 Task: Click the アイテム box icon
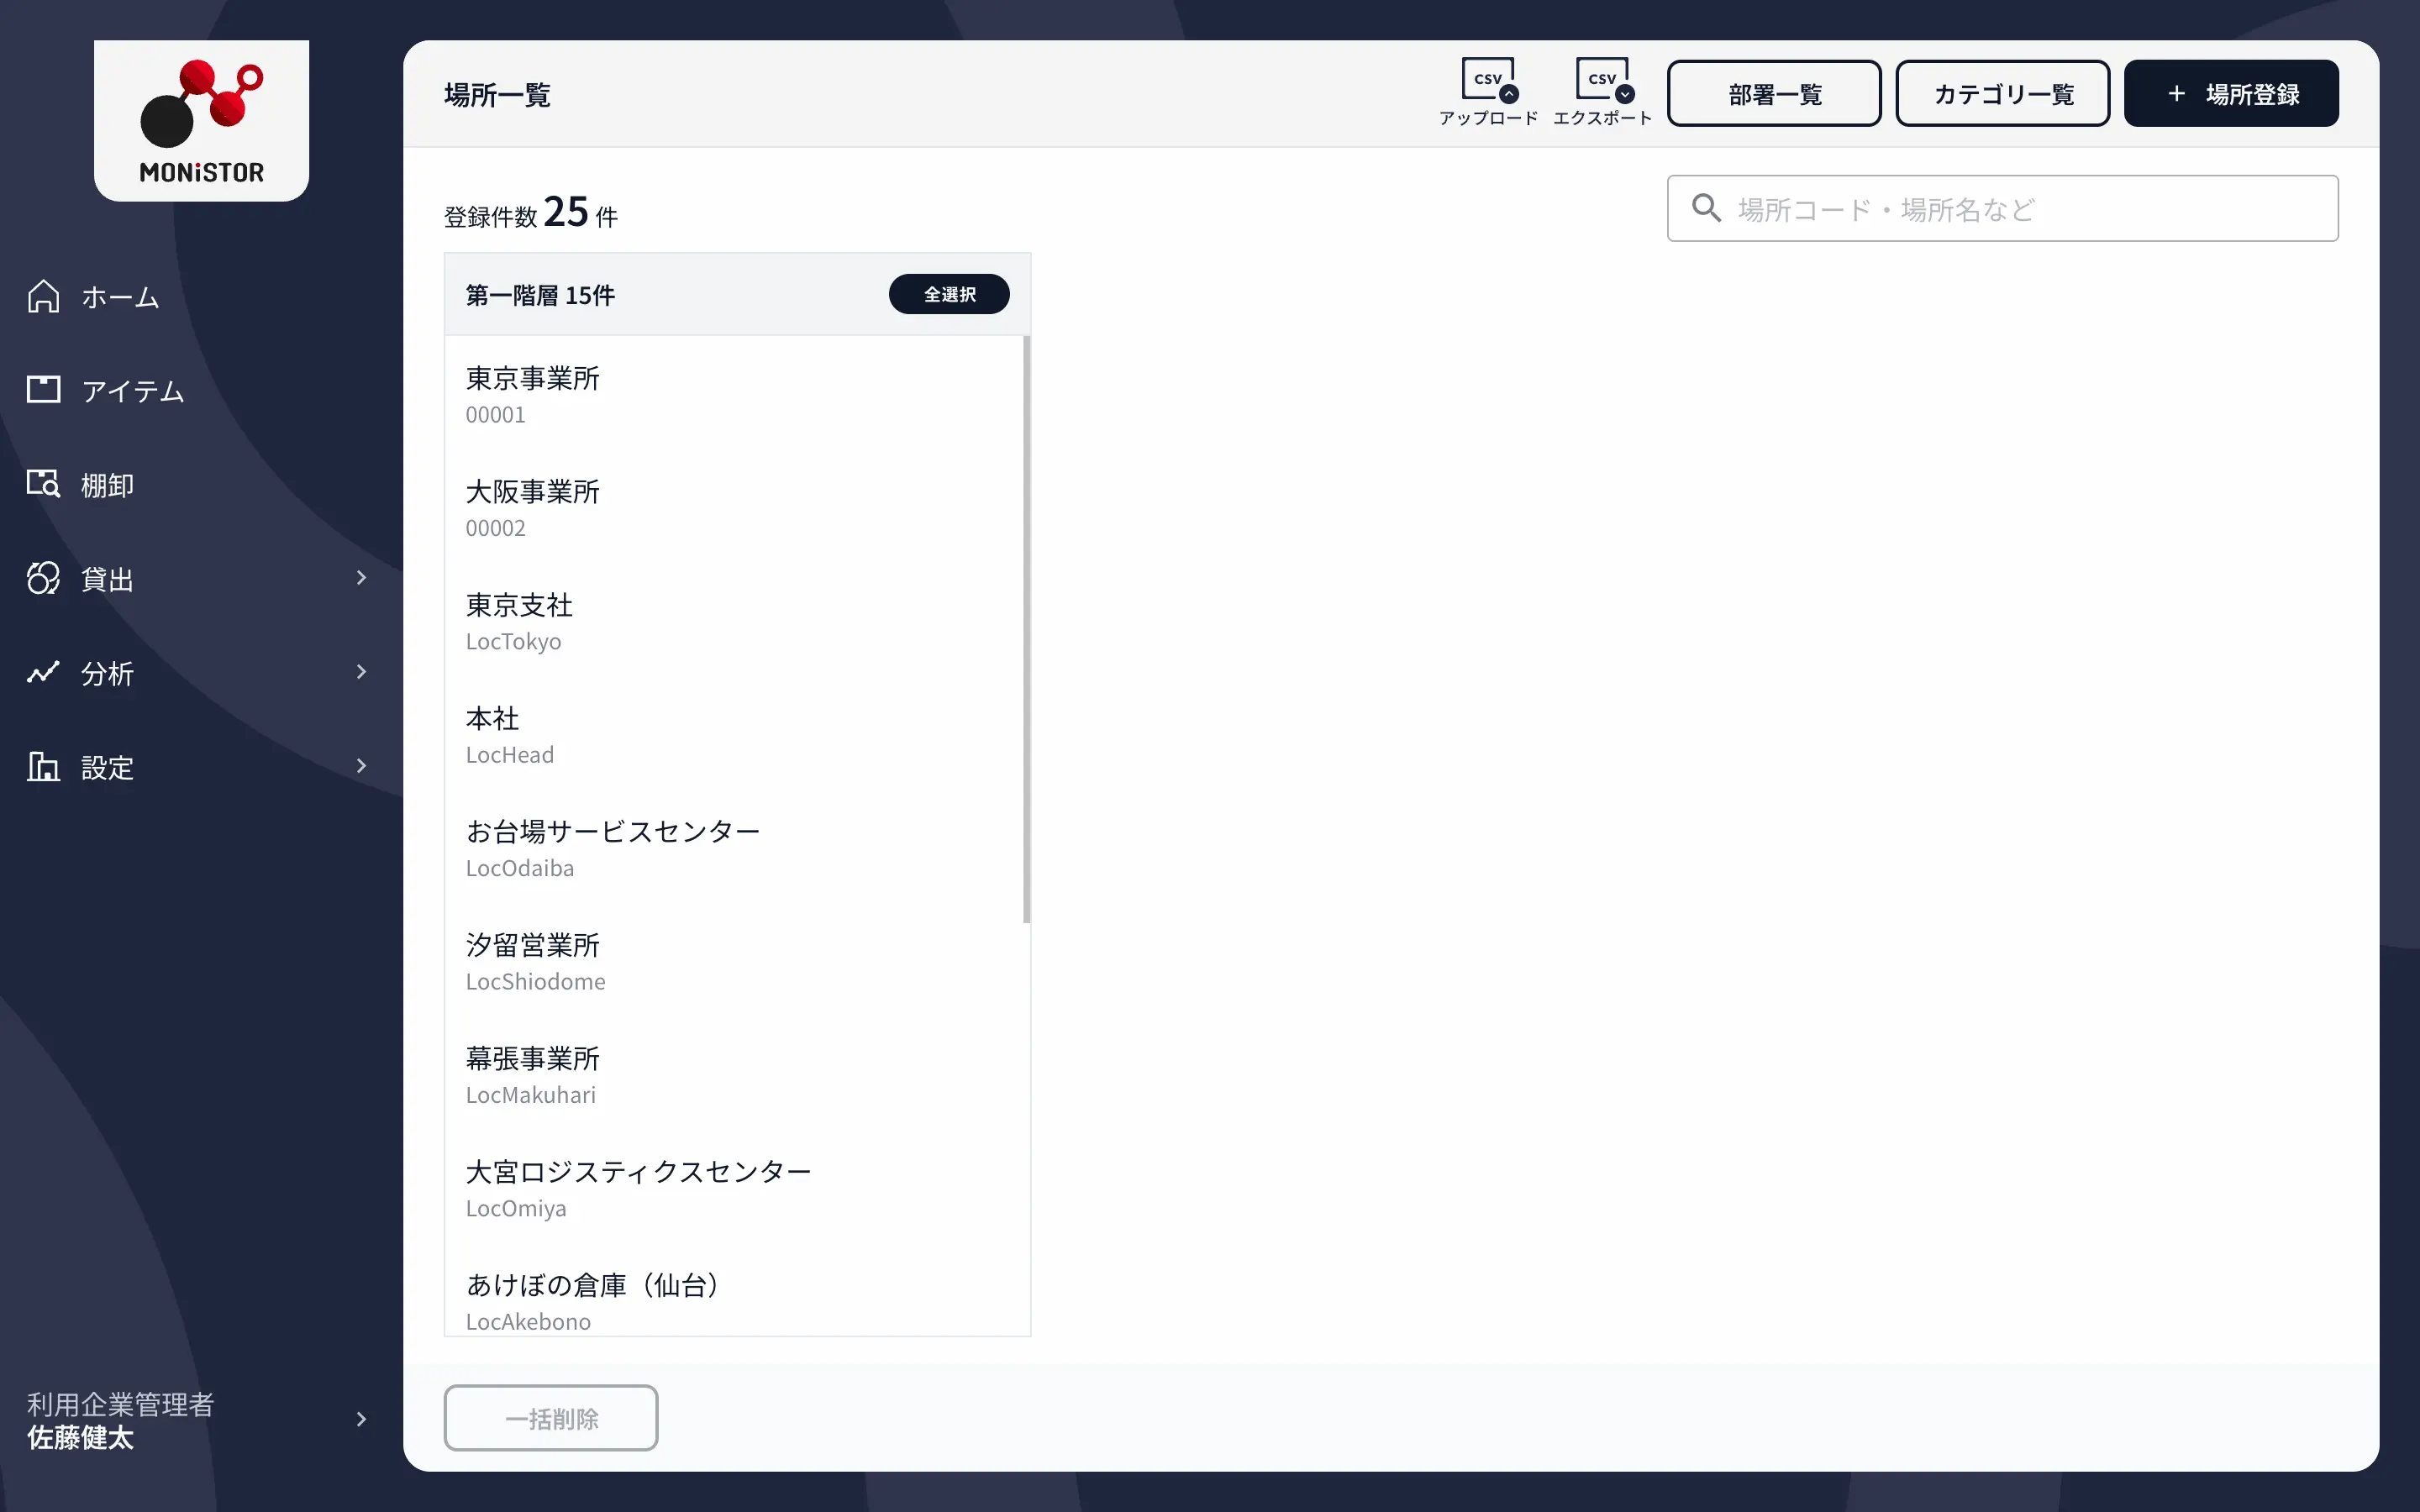(43, 389)
